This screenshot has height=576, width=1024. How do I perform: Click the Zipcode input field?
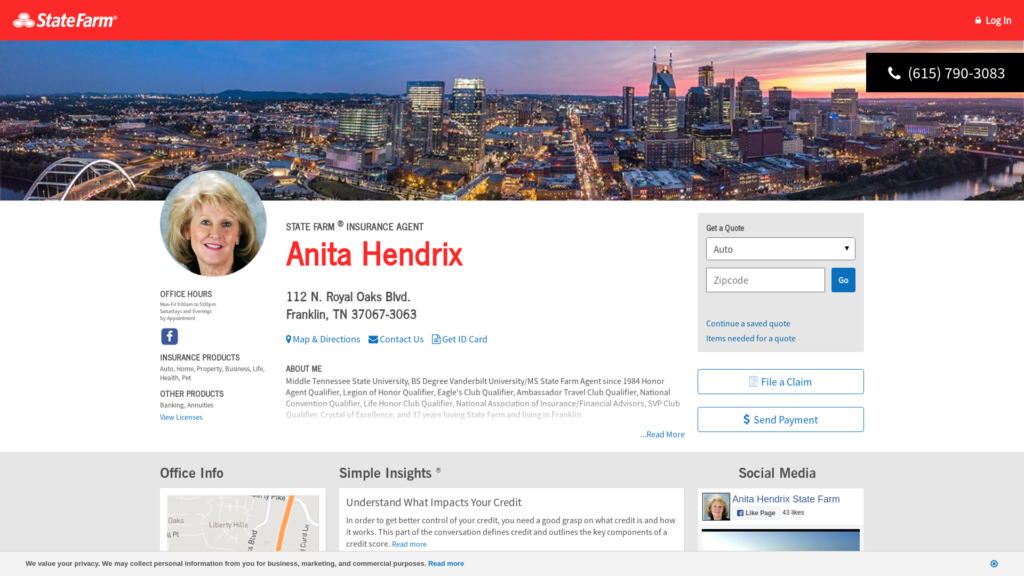[765, 280]
